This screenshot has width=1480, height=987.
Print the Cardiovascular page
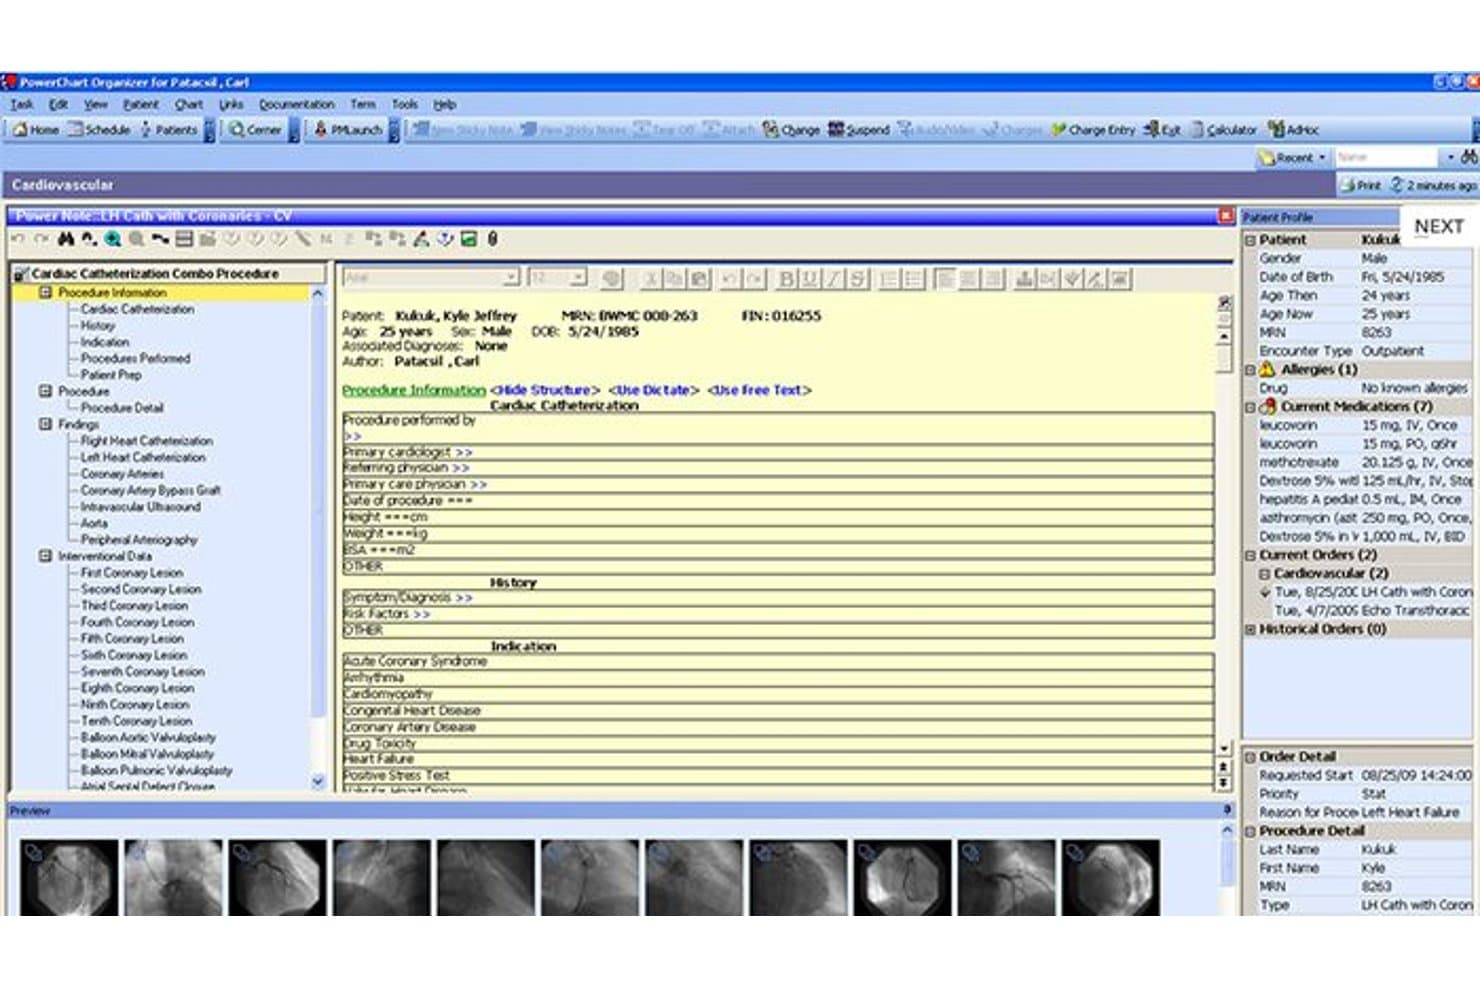[x=1360, y=185]
